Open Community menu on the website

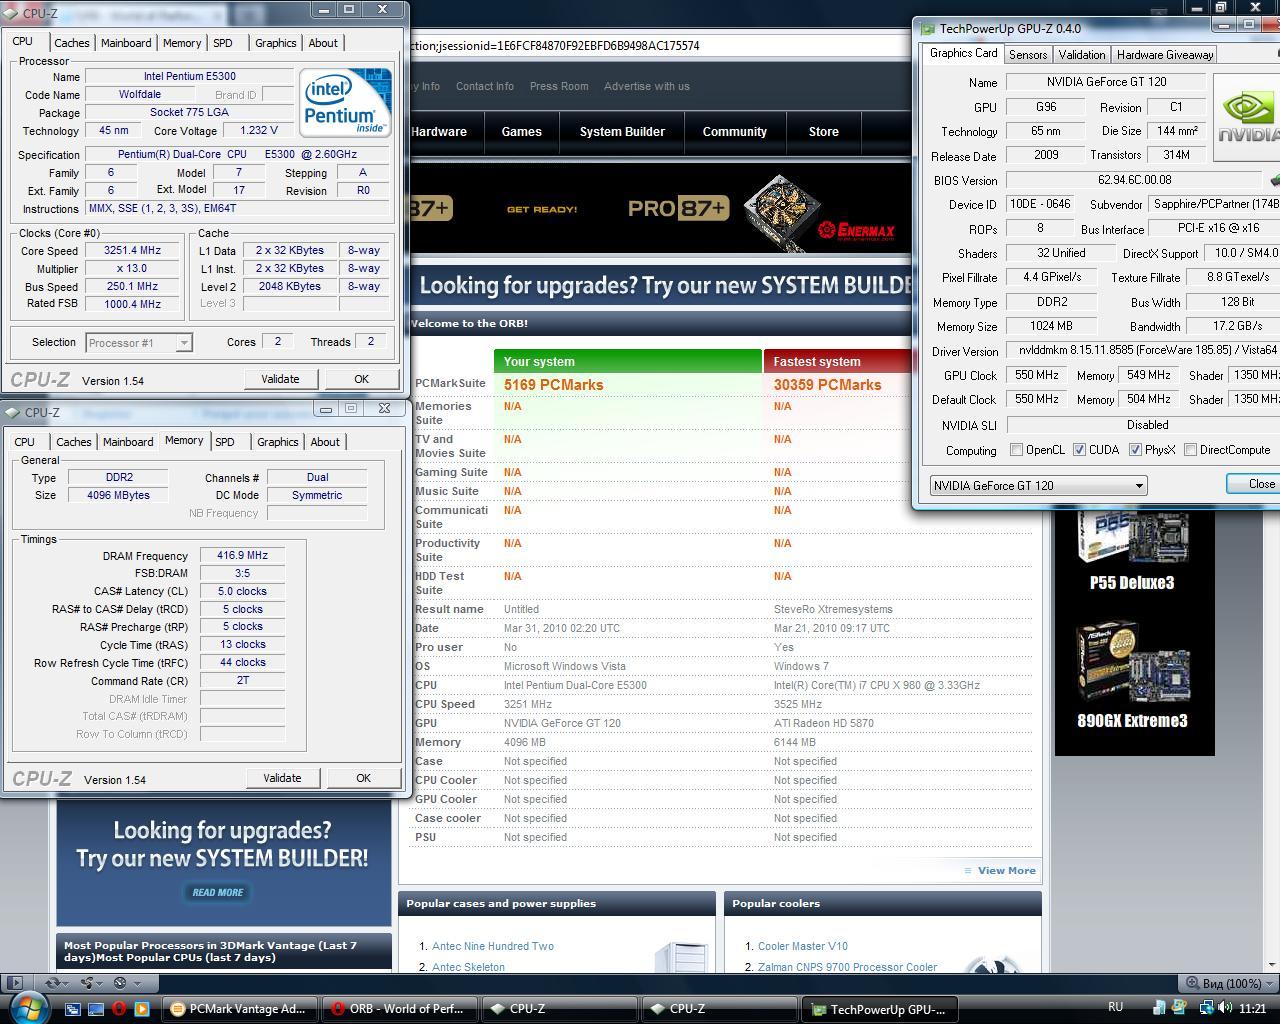point(734,132)
